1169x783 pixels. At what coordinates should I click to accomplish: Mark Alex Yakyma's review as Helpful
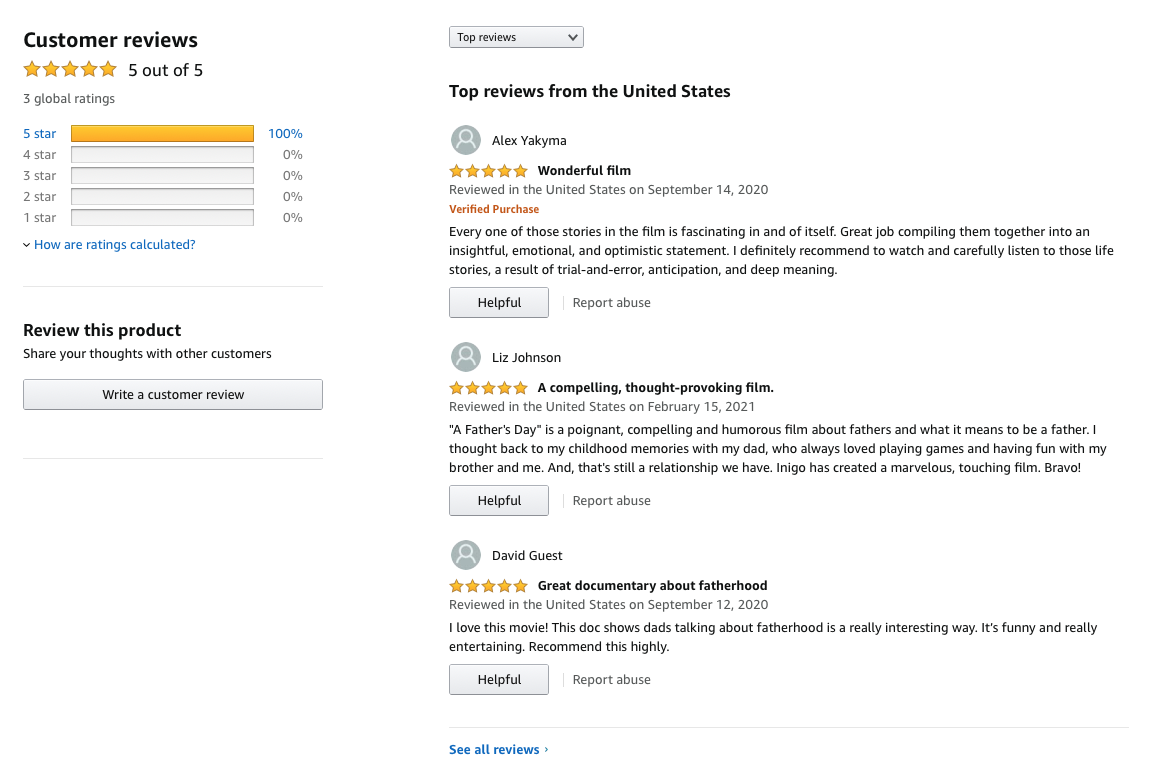click(x=499, y=303)
